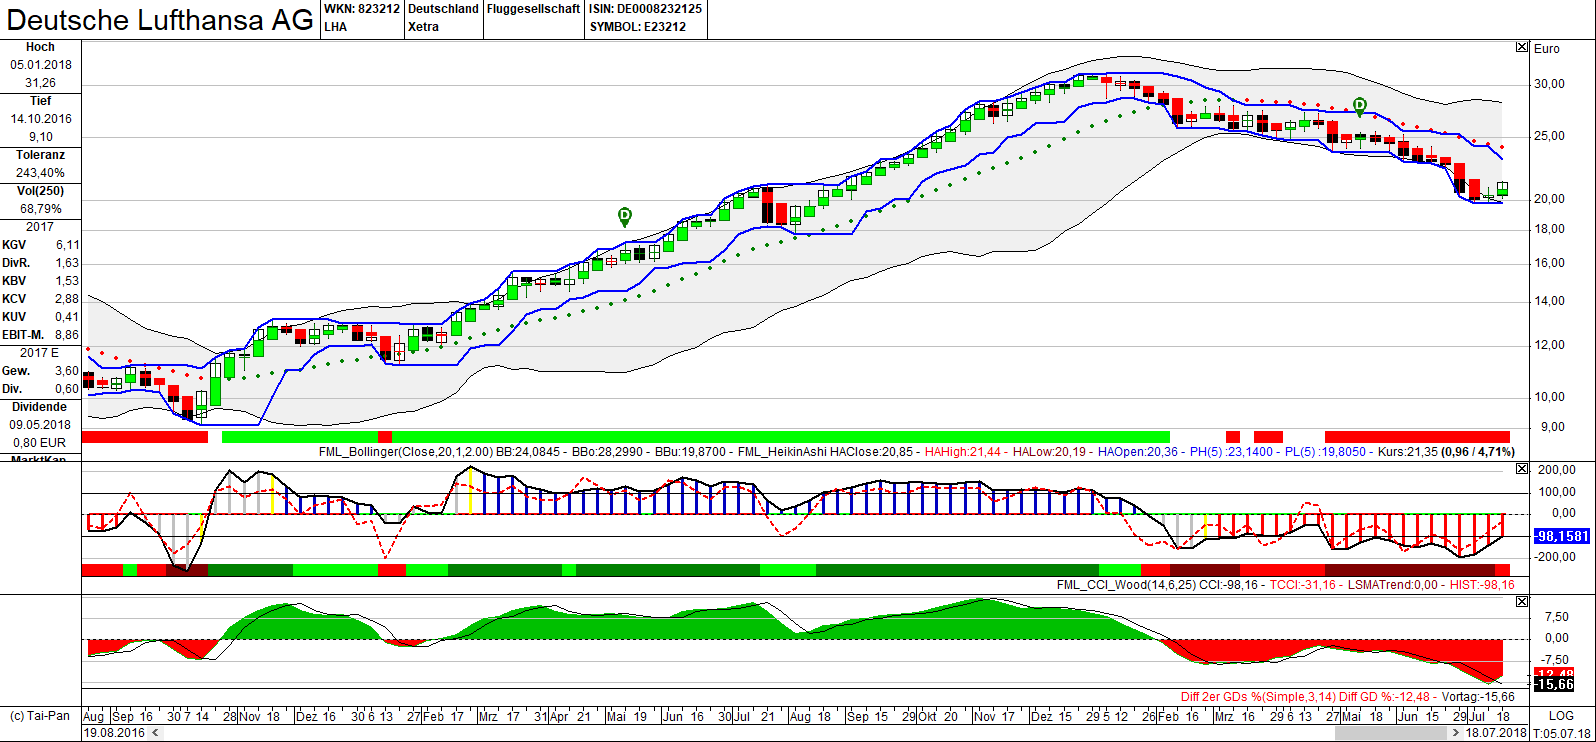The width and height of the screenshot is (1596, 742).
Task: Click the horizontal time scrollbar thumb
Action: tap(1391, 733)
